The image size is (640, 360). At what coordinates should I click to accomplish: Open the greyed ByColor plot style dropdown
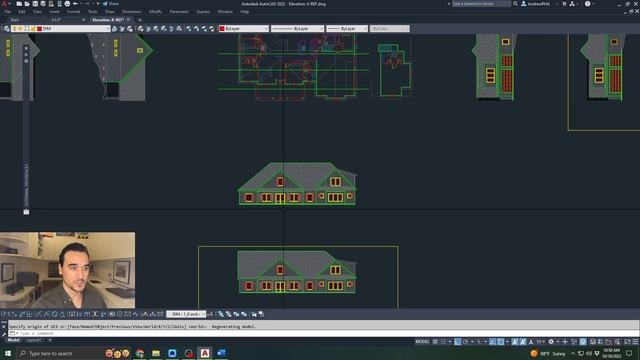point(389,29)
